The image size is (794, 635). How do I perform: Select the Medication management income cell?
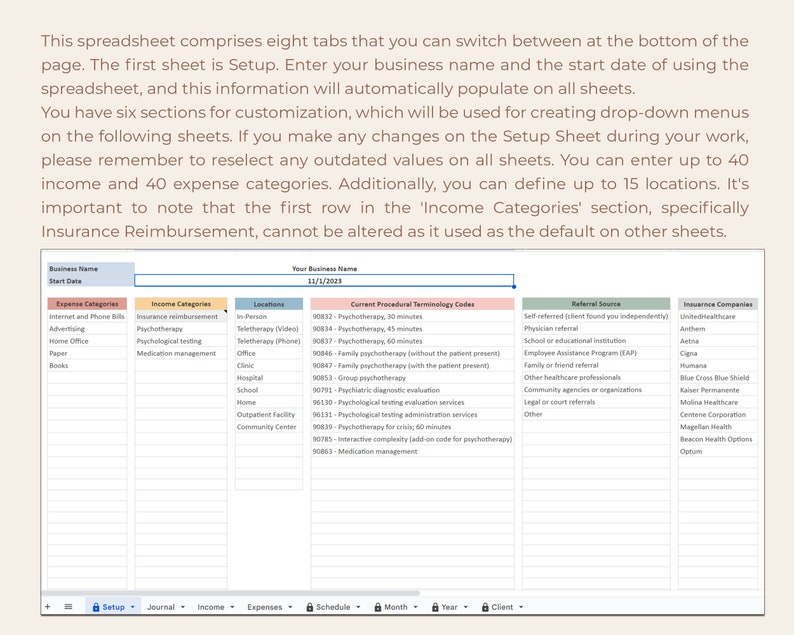181,353
